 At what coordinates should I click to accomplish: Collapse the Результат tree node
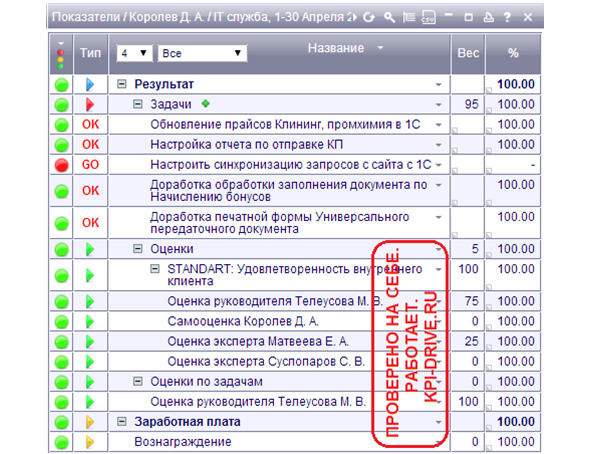[121, 84]
